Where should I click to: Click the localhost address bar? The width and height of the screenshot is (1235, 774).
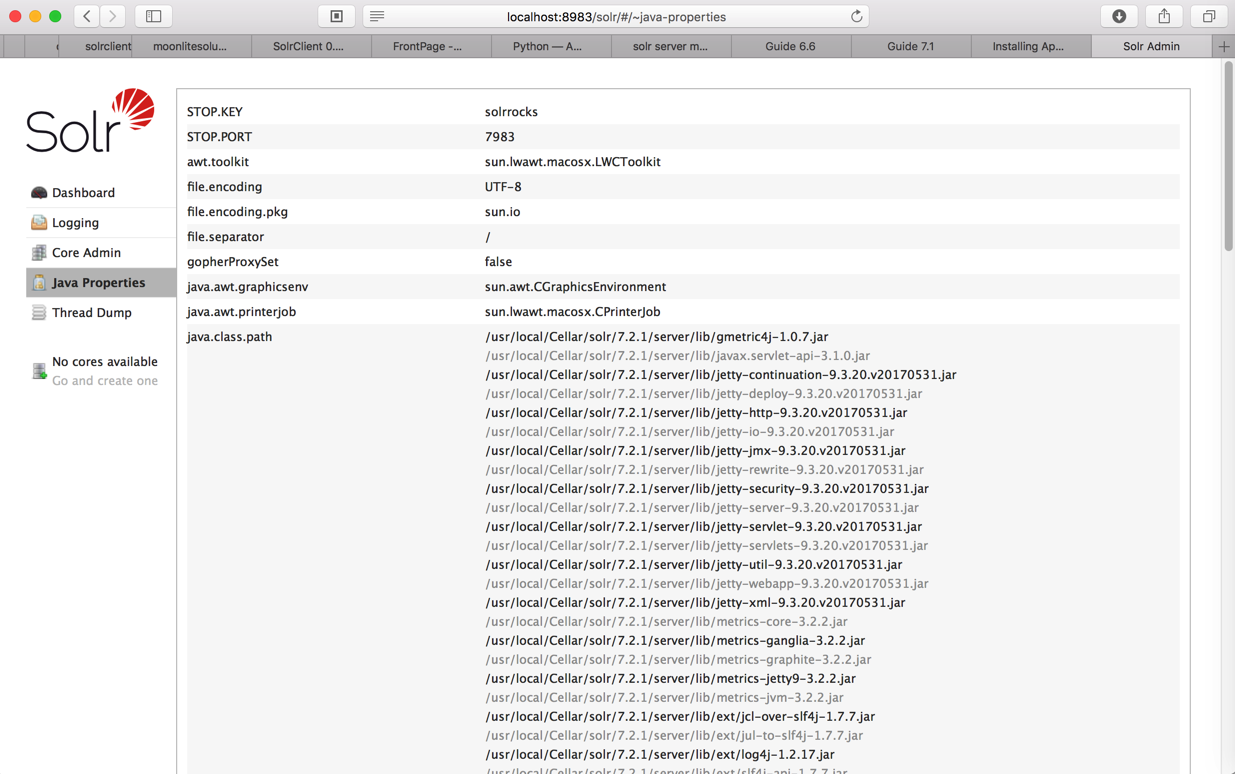tap(616, 17)
